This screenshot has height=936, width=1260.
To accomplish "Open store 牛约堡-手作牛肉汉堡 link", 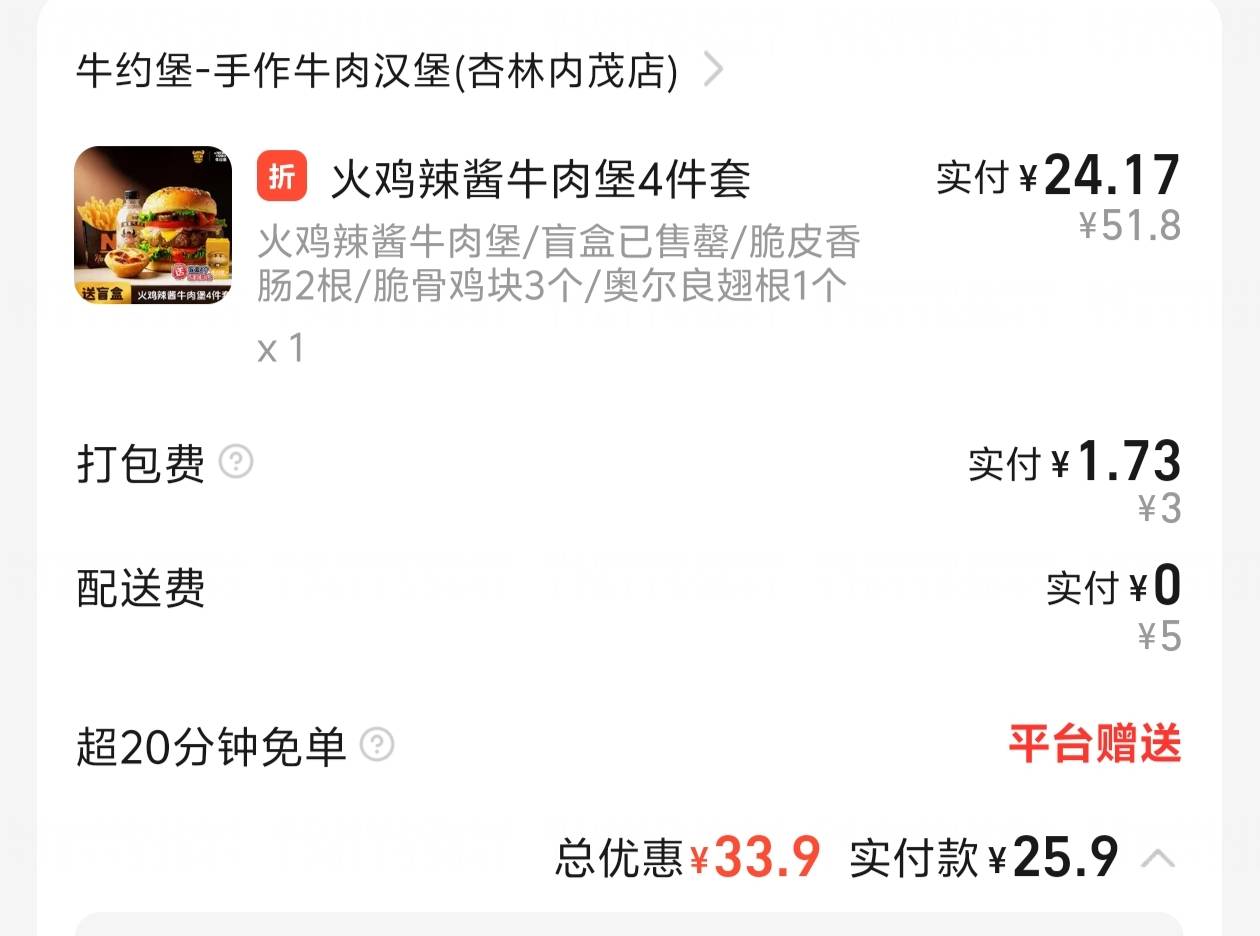I will [377, 70].
